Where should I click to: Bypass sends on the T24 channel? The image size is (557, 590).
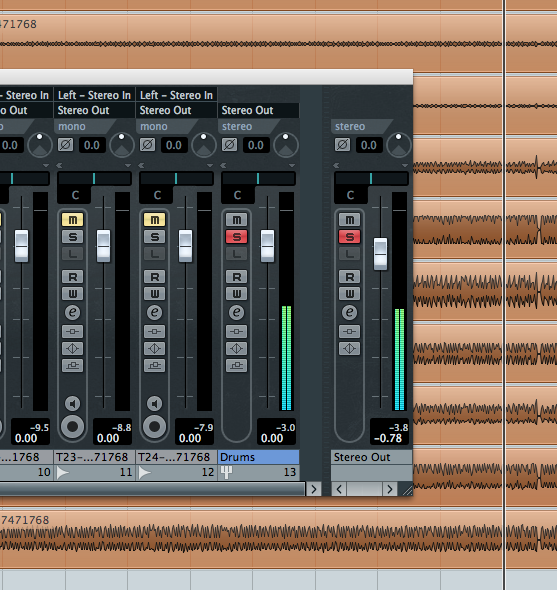(155, 365)
